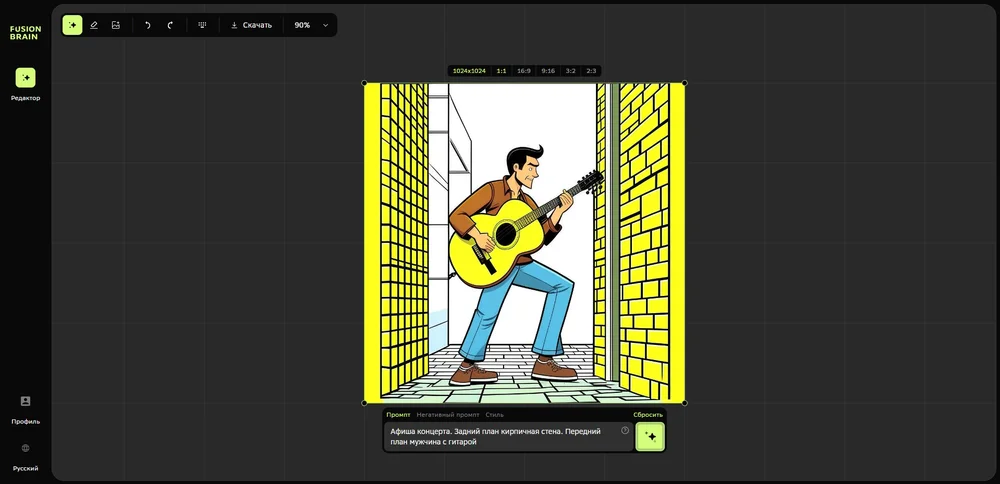This screenshot has height=484, width=1000.
Task: Switch to the Стиль tab
Action: click(x=494, y=415)
